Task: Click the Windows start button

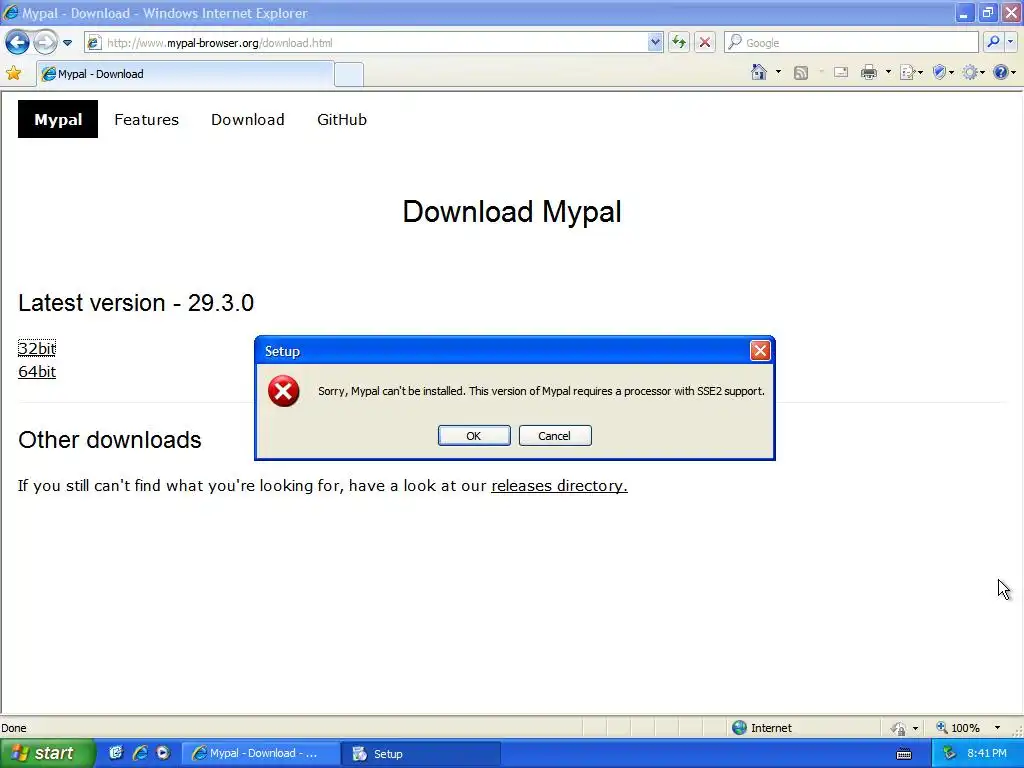Action: click(46, 754)
